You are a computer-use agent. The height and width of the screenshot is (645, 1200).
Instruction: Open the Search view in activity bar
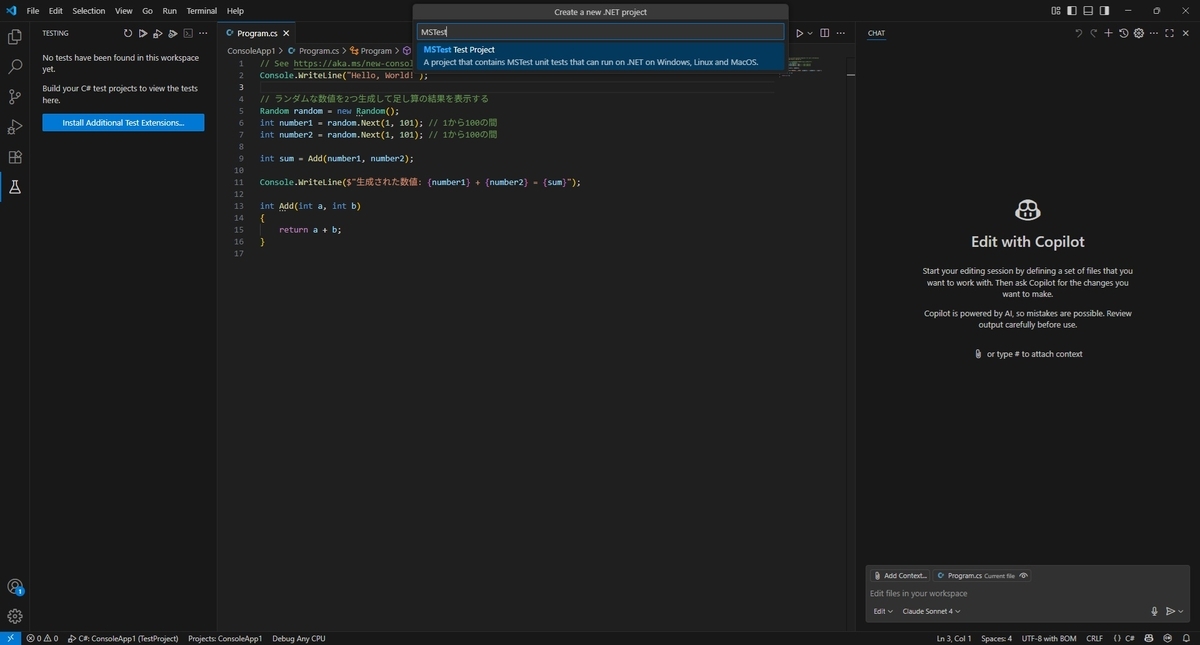click(x=15, y=67)
